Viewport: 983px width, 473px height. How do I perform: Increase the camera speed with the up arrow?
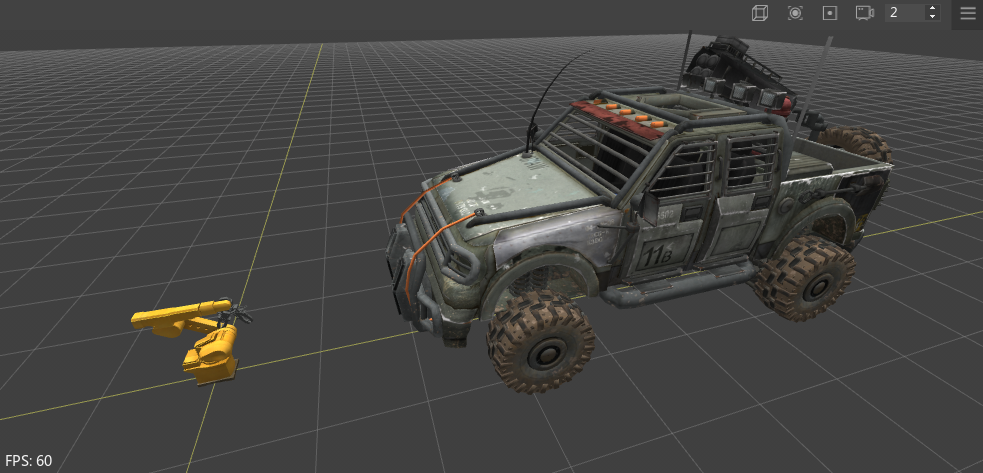coord(933,8)
